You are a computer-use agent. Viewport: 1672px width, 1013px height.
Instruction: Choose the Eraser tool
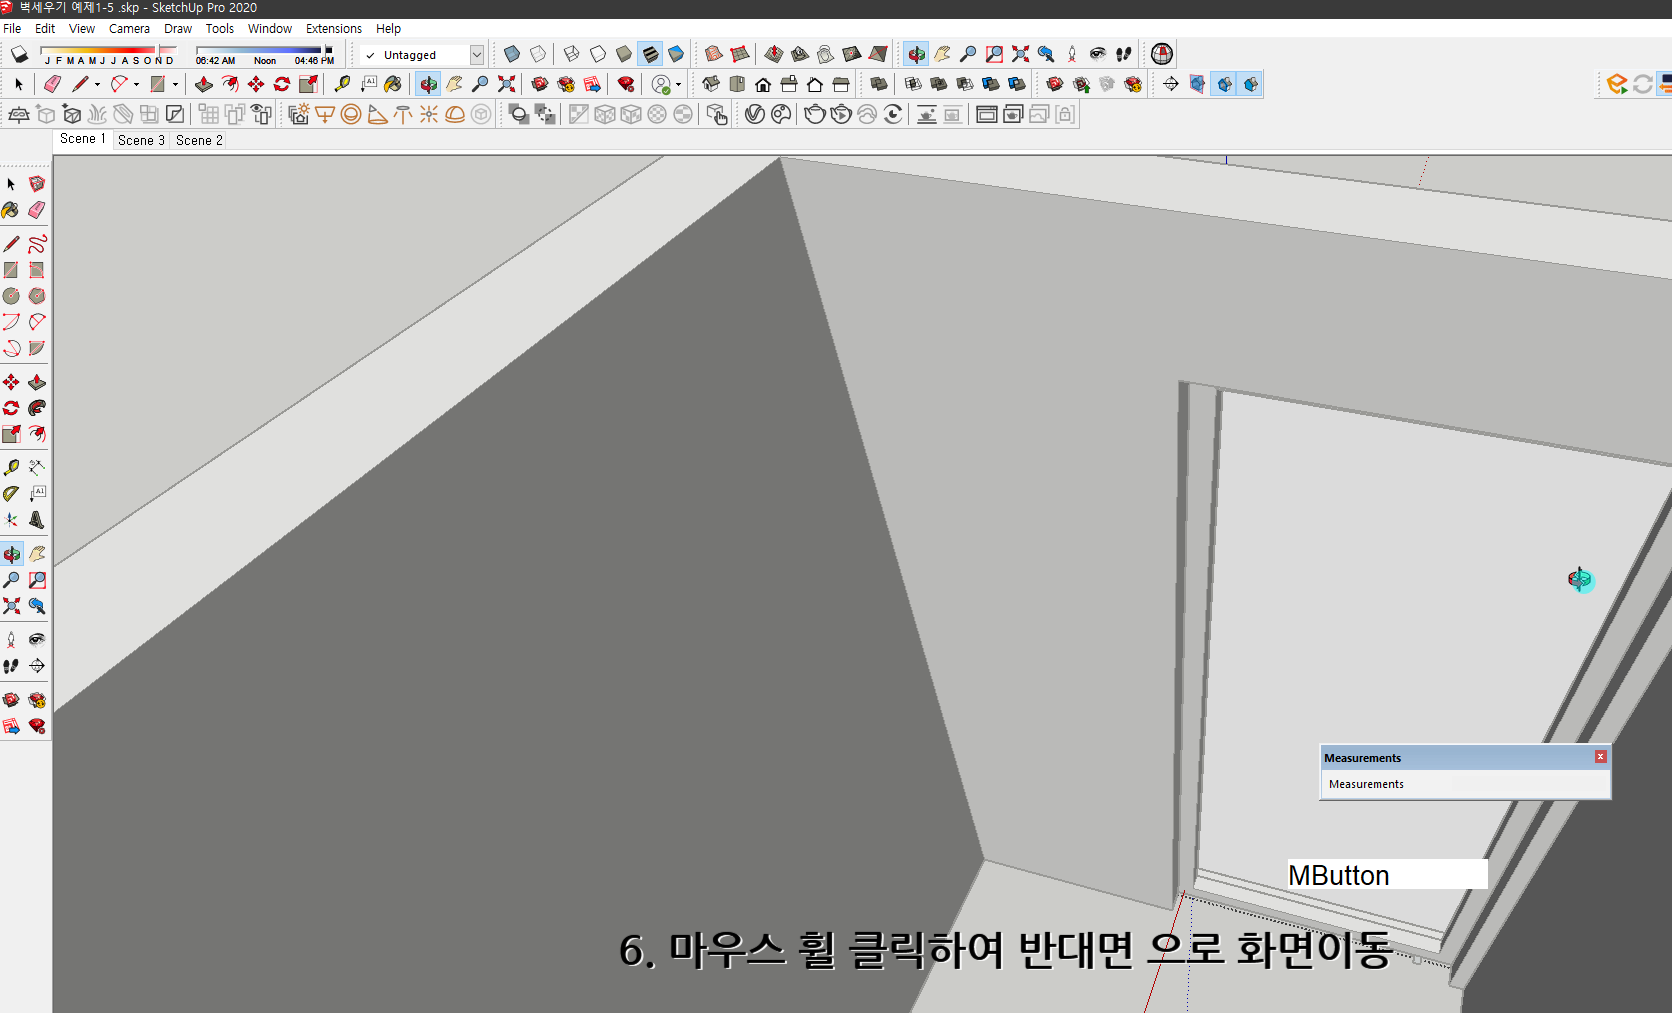[37, 210]
